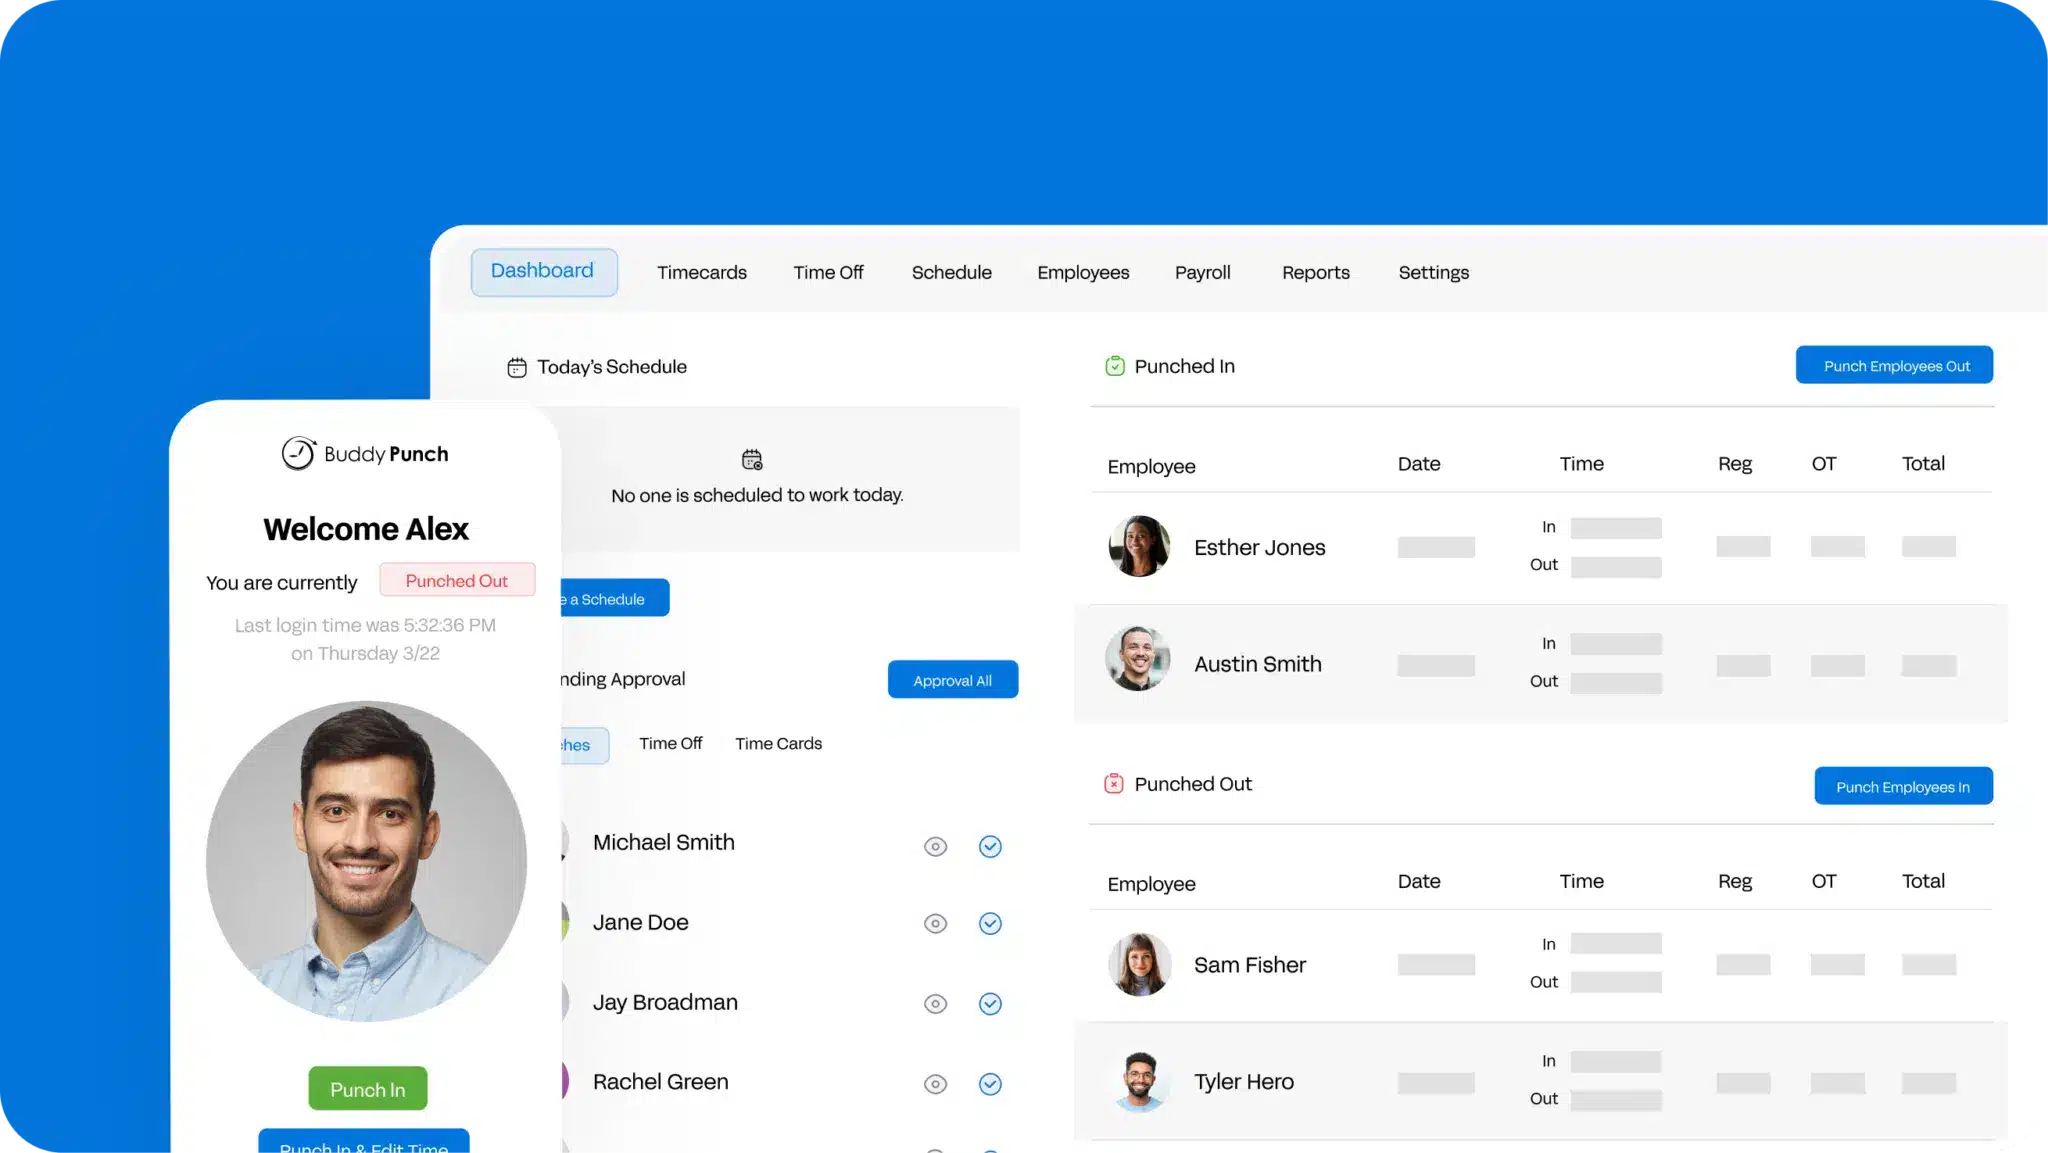The image size is (2048, 1153).
Task: View Jay Broadman's entry with eye icon
Action: point(935,1004)
